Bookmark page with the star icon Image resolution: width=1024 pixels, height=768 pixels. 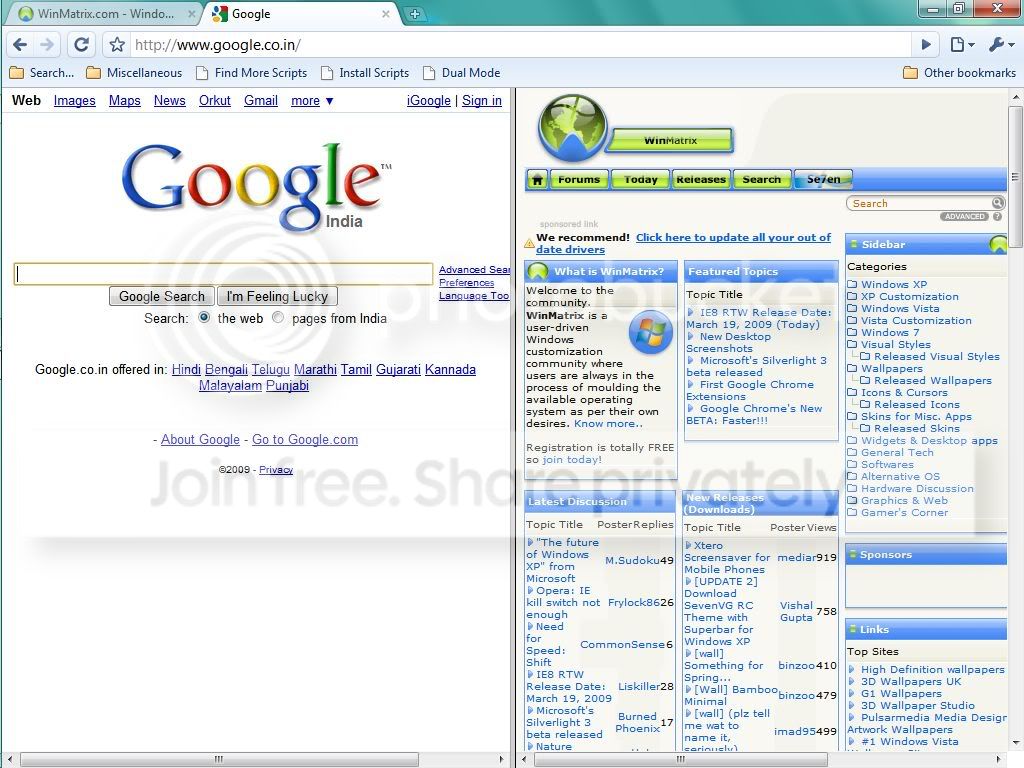click(117, 44)
